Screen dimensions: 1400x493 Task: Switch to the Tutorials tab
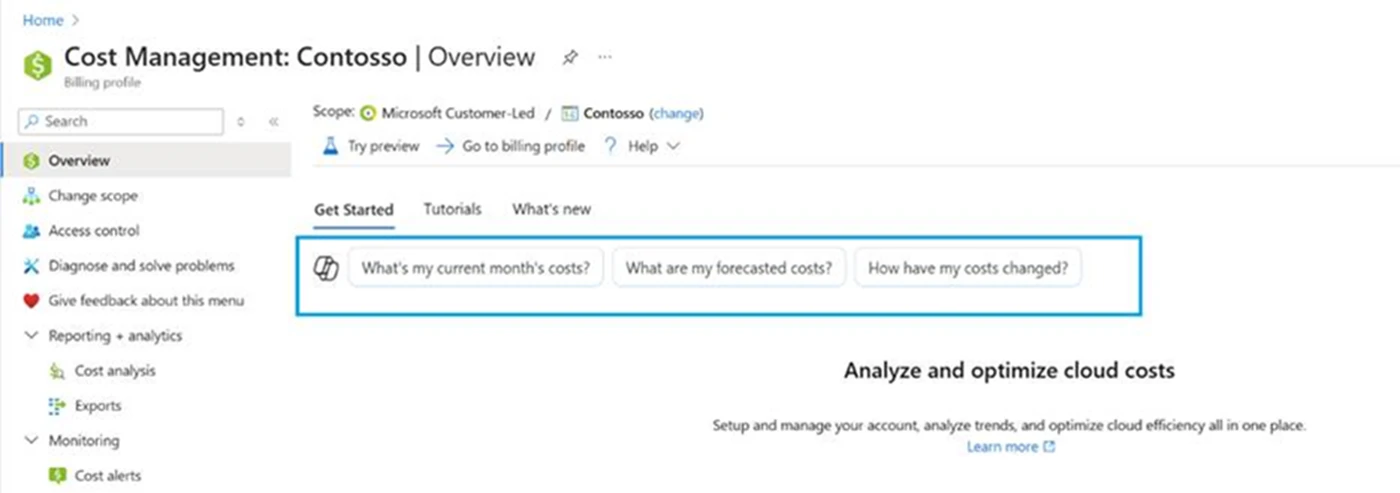[x=452, y=209]
